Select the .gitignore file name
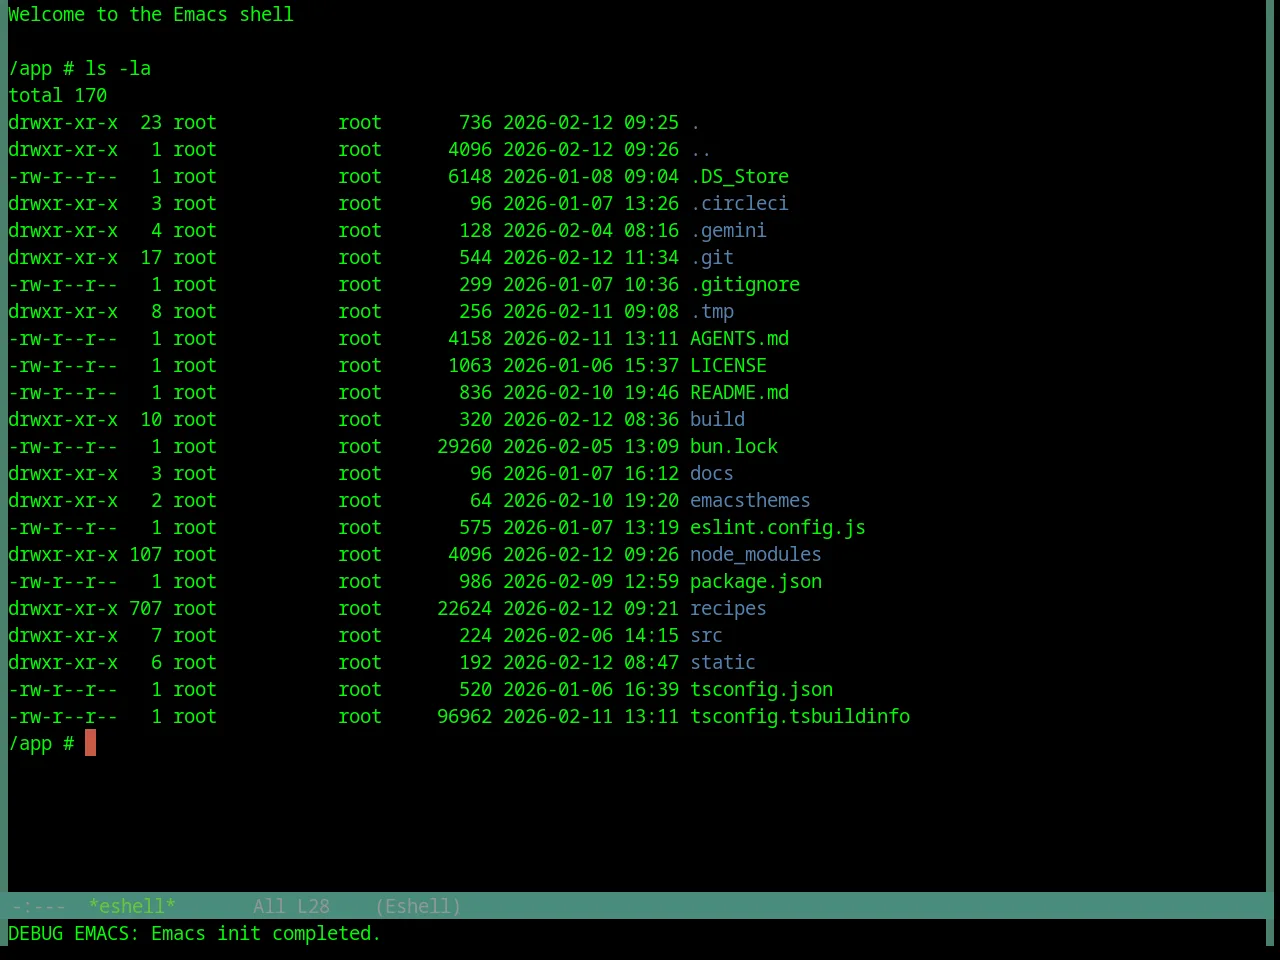Image resolution: width=1280 pixels, height=960 pixels. [745, 284]
